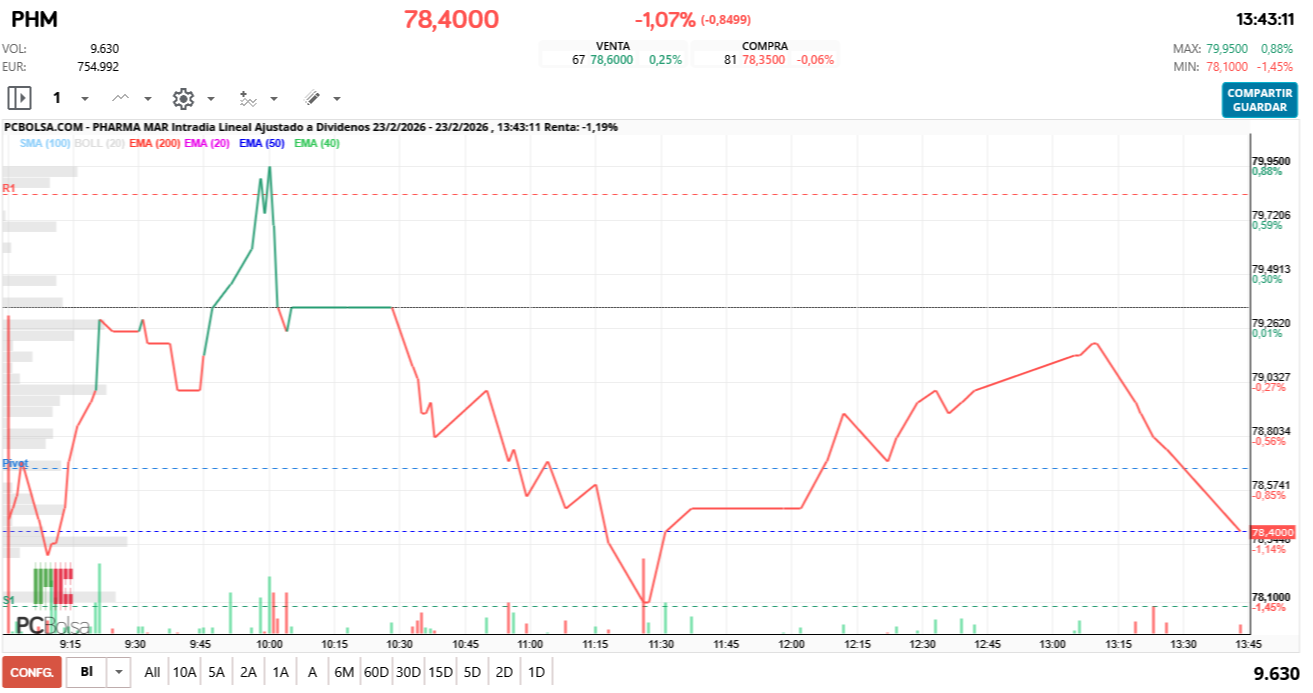Select the line chart style icon
The image size is (1313, 693).
[x=120, y=98]
